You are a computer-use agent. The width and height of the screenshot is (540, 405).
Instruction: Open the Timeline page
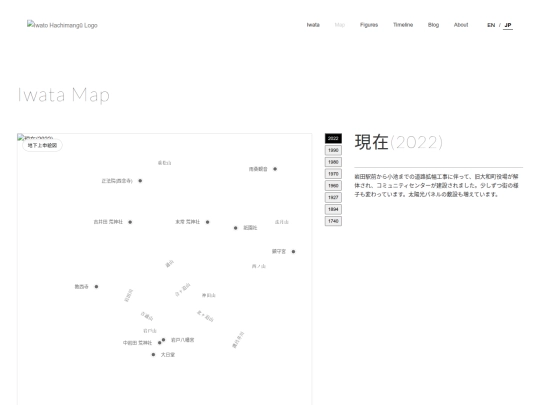pos(403,25)
